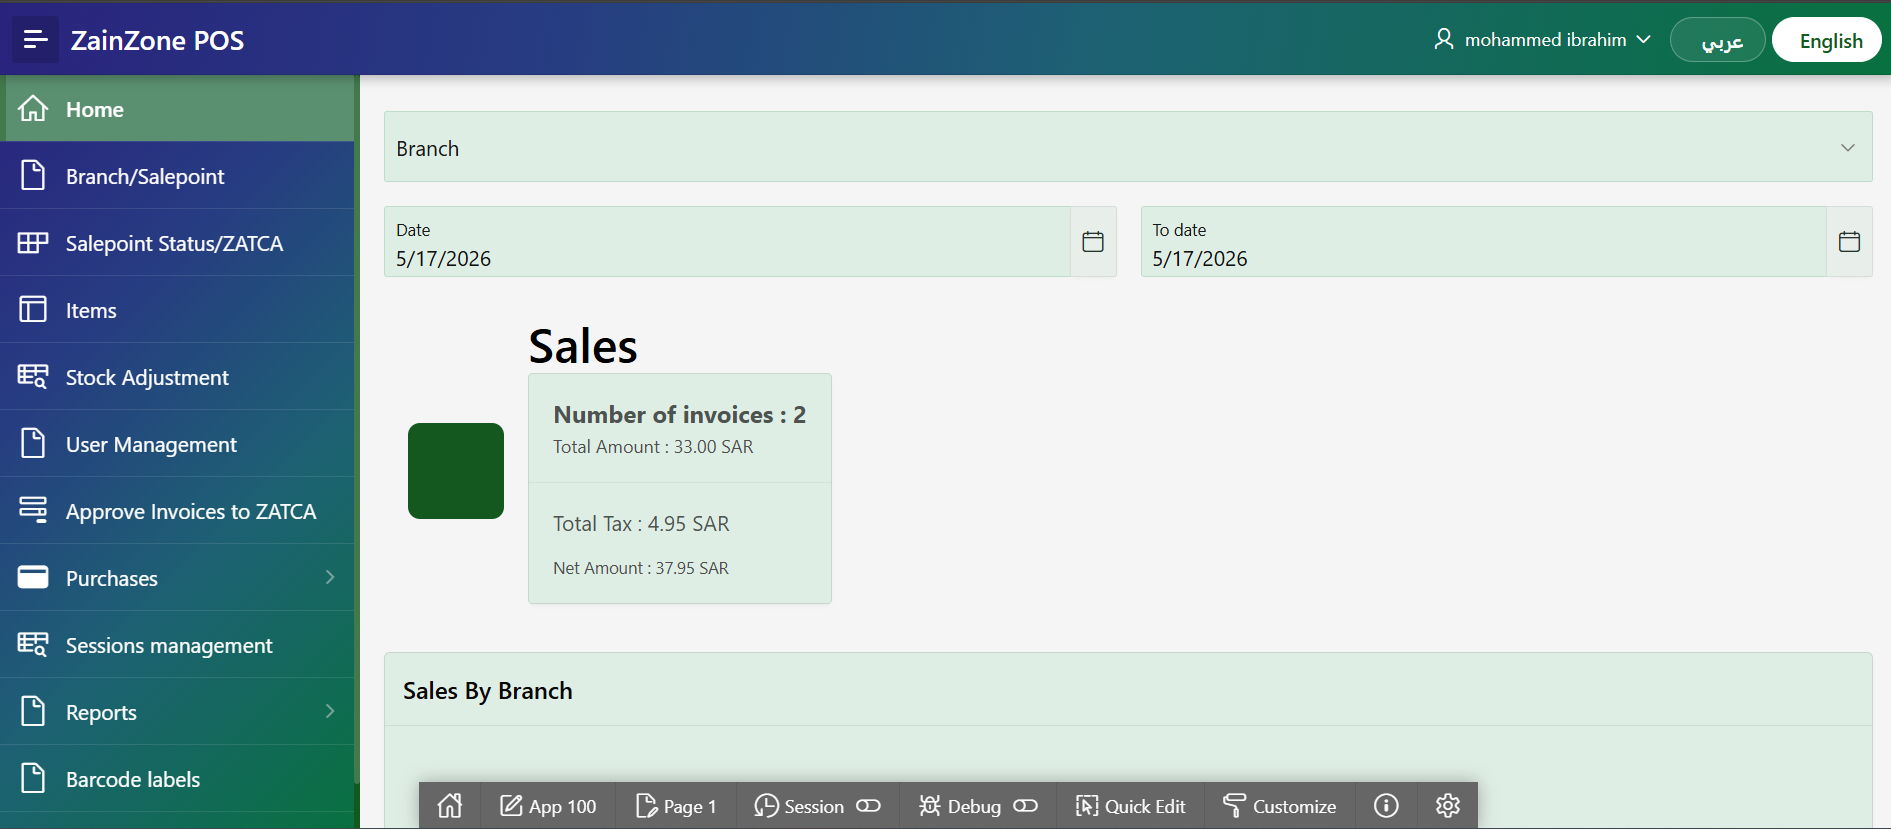The image size is (1891, 829).
Task: Click Total Tax : 4.95 SAR
Action: click(x=641, y=524)
